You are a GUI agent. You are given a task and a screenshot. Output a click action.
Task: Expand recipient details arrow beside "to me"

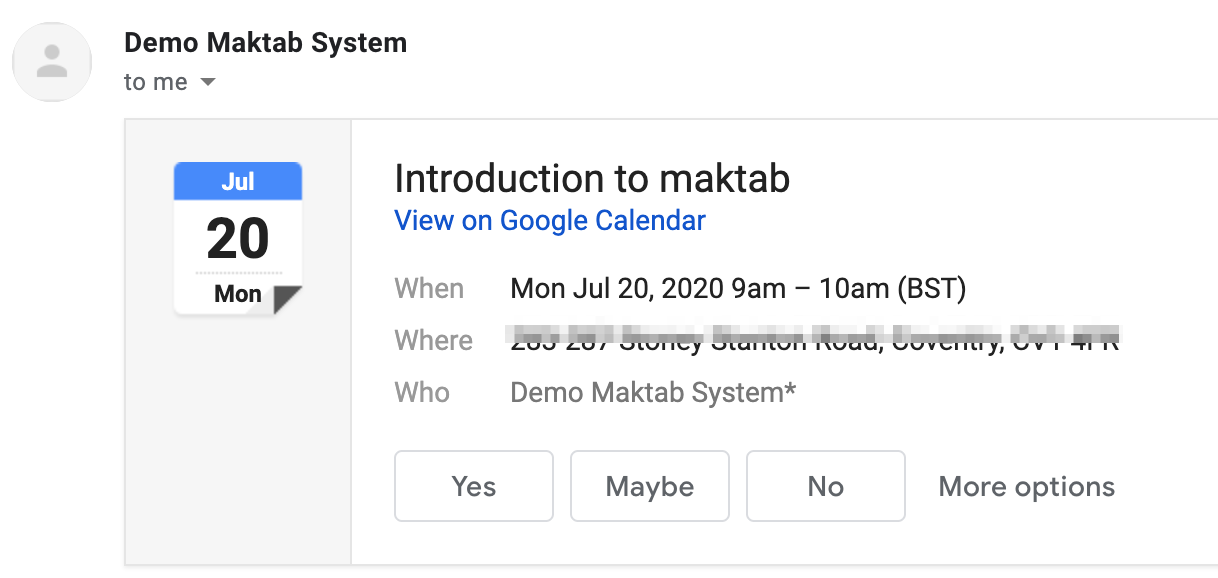tap(208, 82)
